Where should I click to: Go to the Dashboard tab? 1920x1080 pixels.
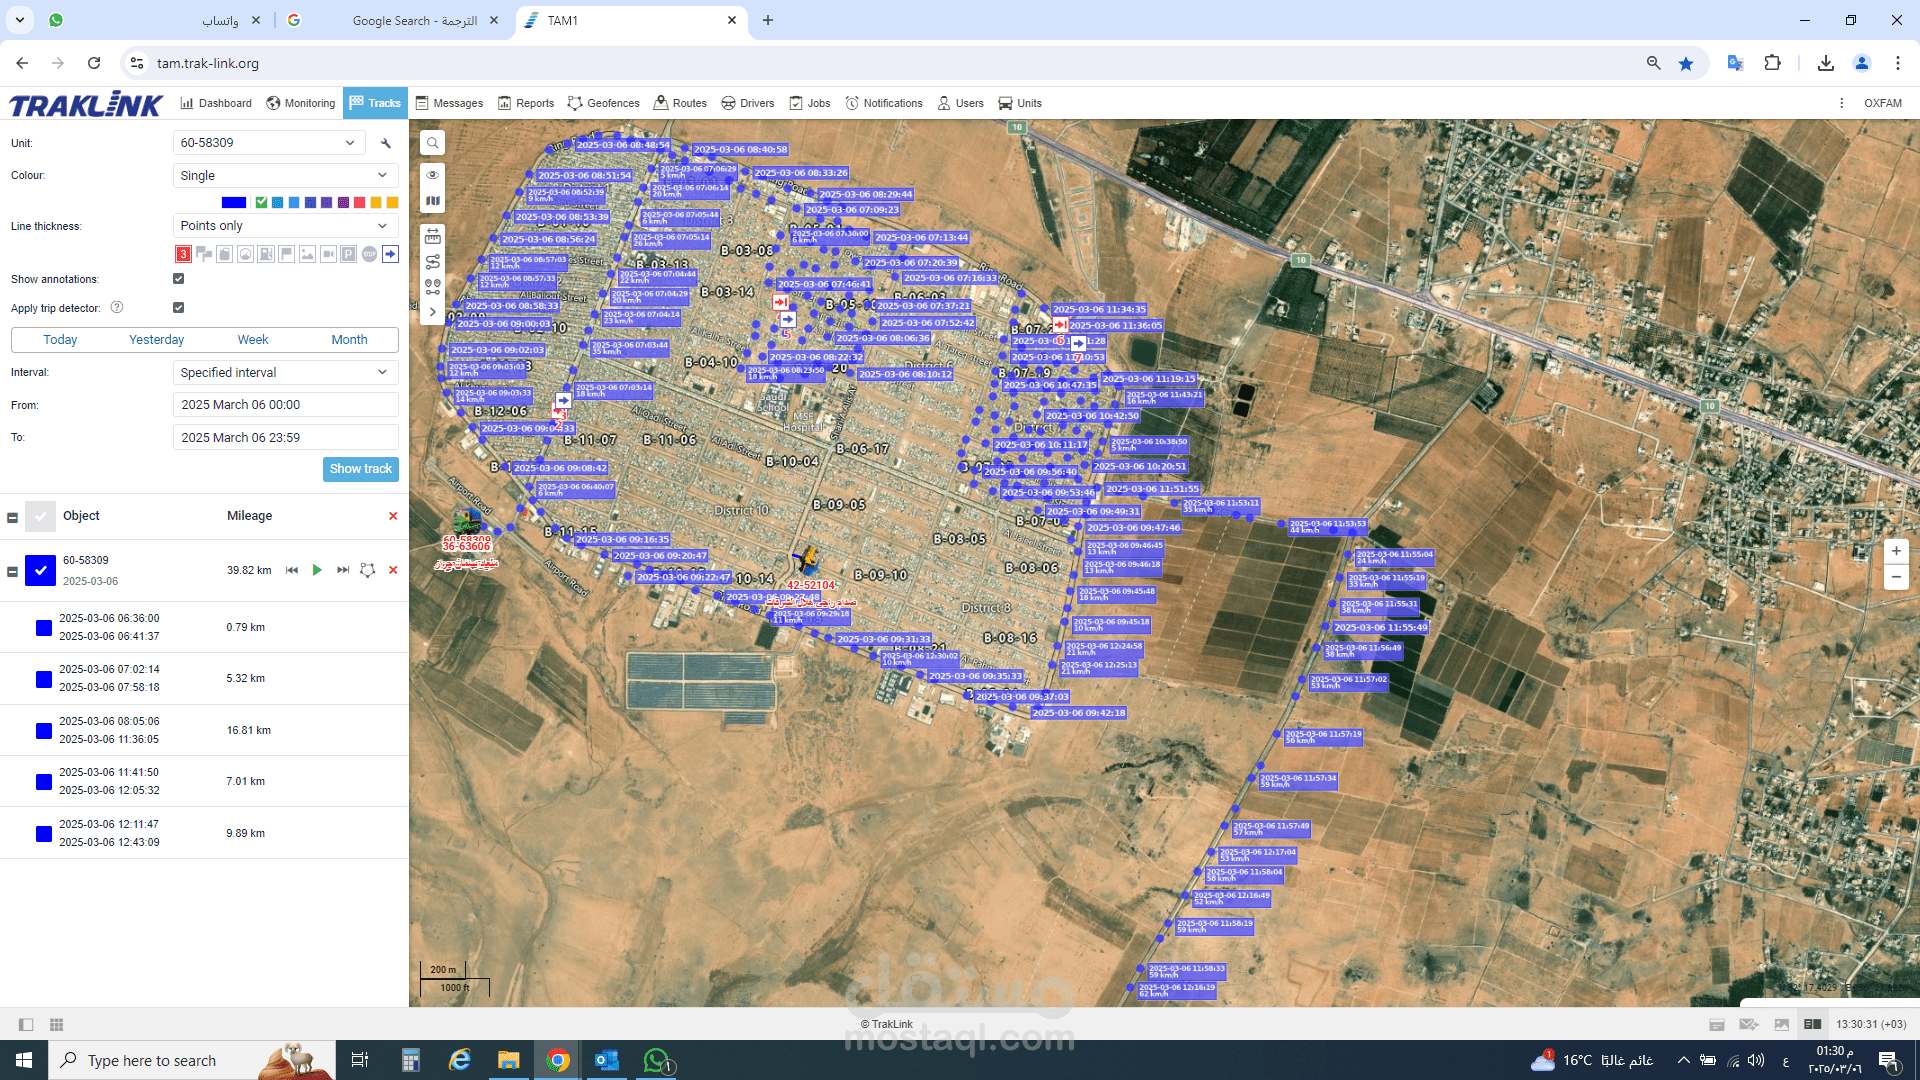[216, 103]
